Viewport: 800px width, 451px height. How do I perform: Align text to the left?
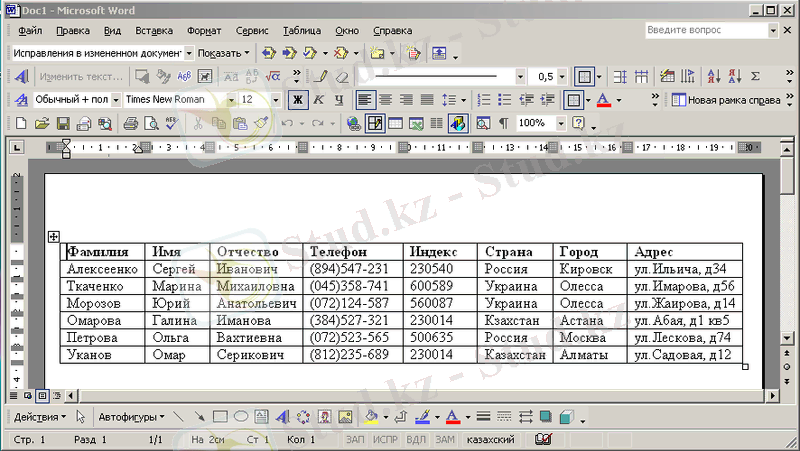point(365,100)
